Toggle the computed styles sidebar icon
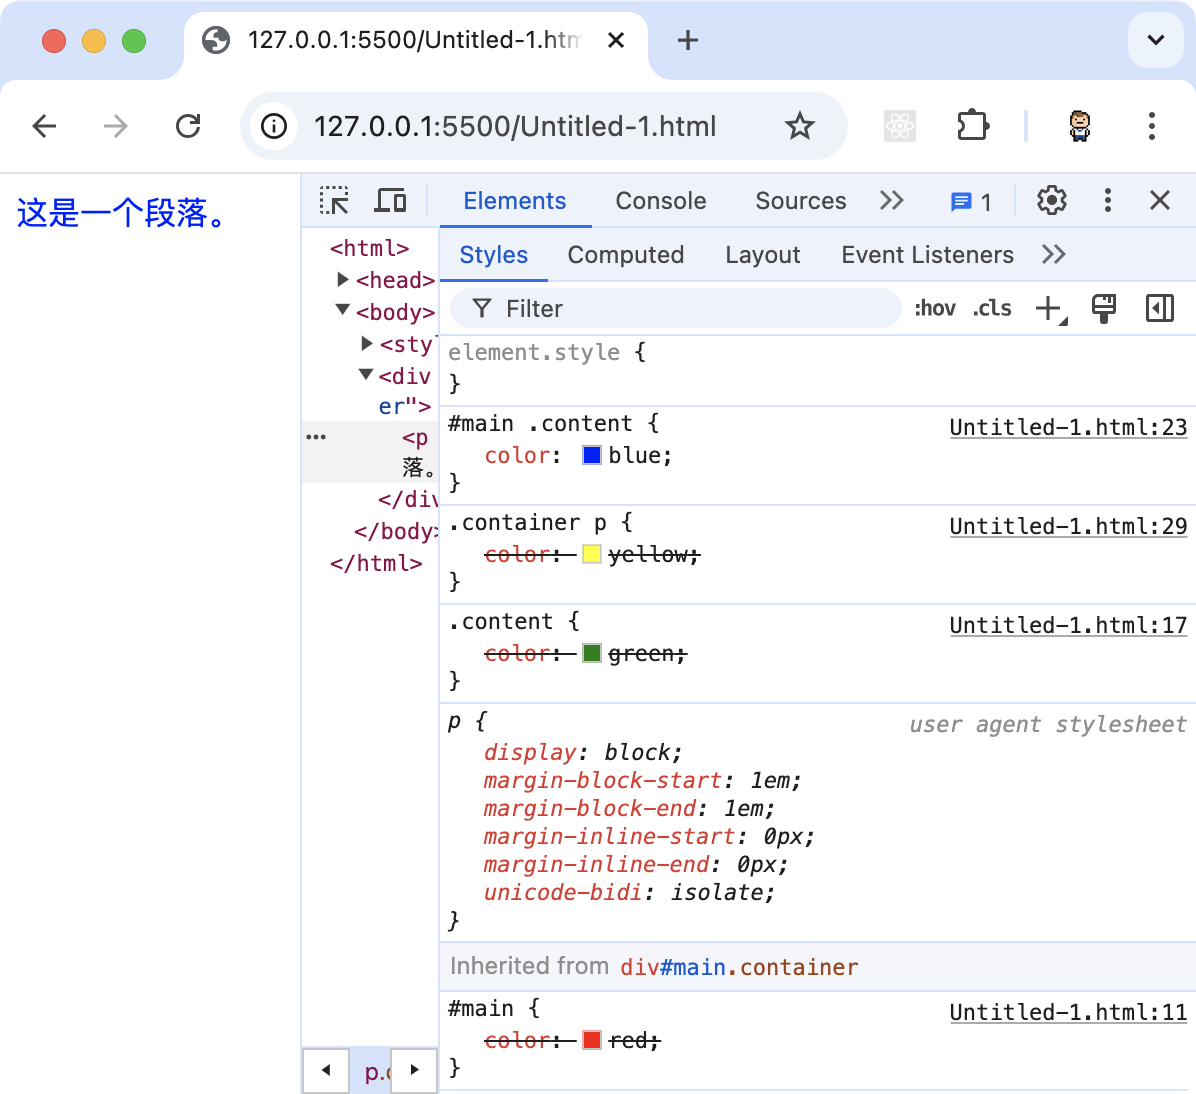Image resolution: width=1196 pixels, height=1094 pixels. 1159,309
